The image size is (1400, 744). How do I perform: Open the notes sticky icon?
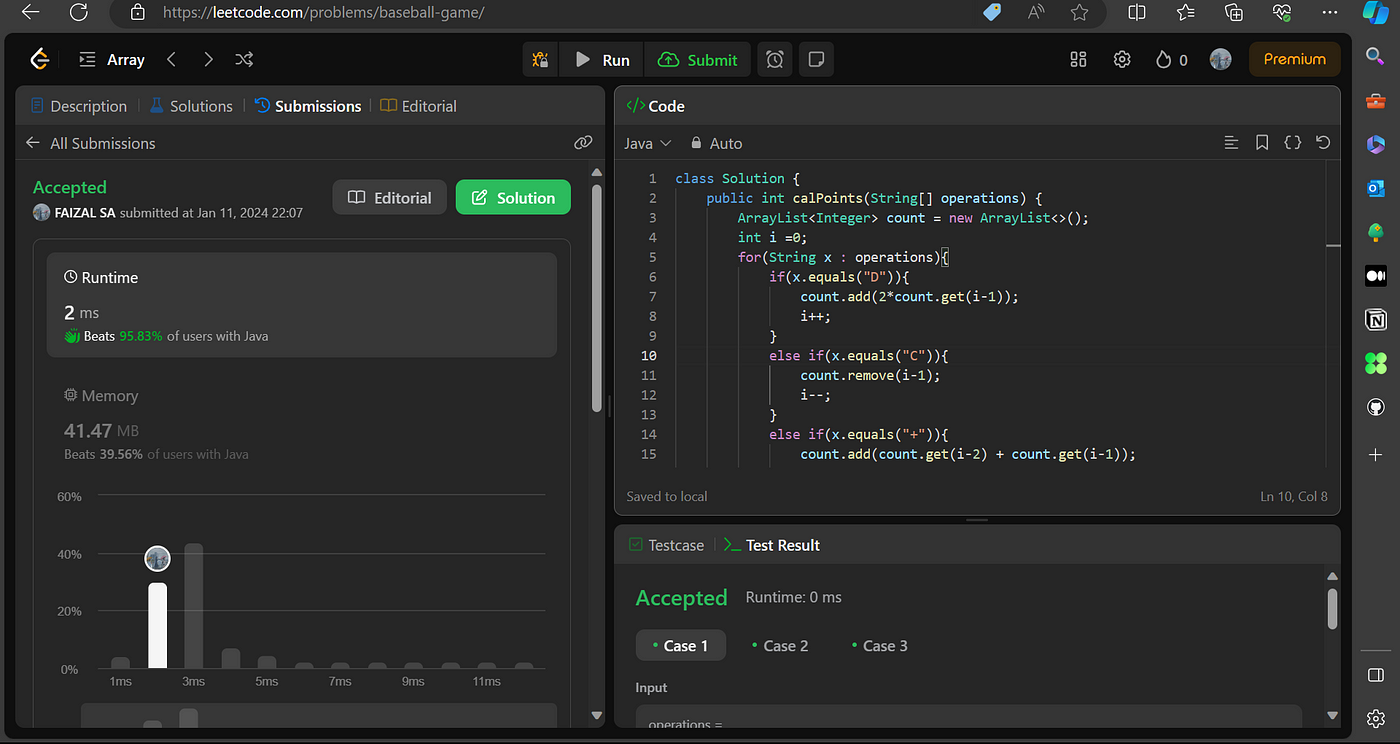coord(816,60)
